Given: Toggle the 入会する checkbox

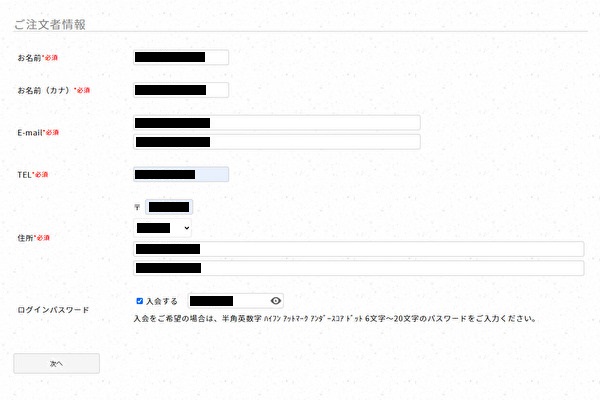Looking at the screenshot, I should tap(140, 301).
